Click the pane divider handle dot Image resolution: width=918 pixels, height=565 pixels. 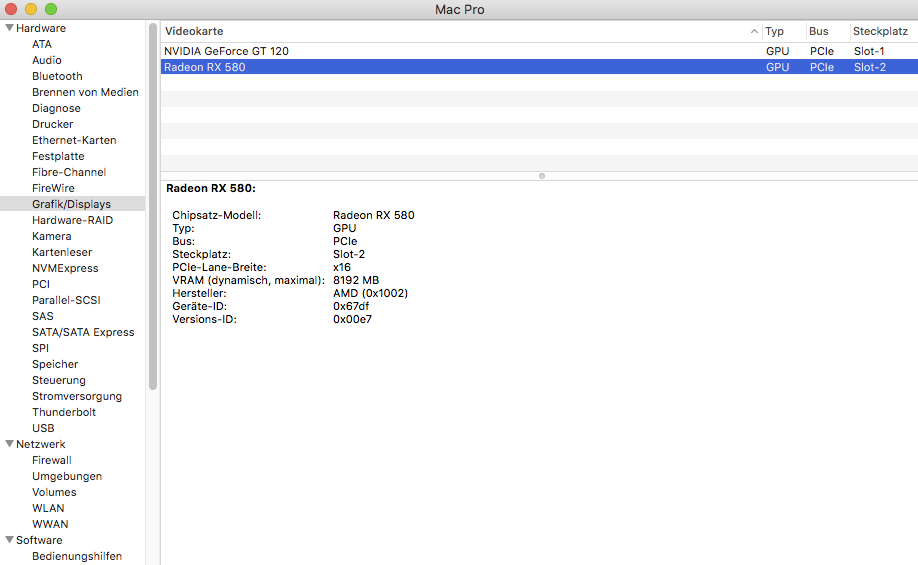coord(542,176)
